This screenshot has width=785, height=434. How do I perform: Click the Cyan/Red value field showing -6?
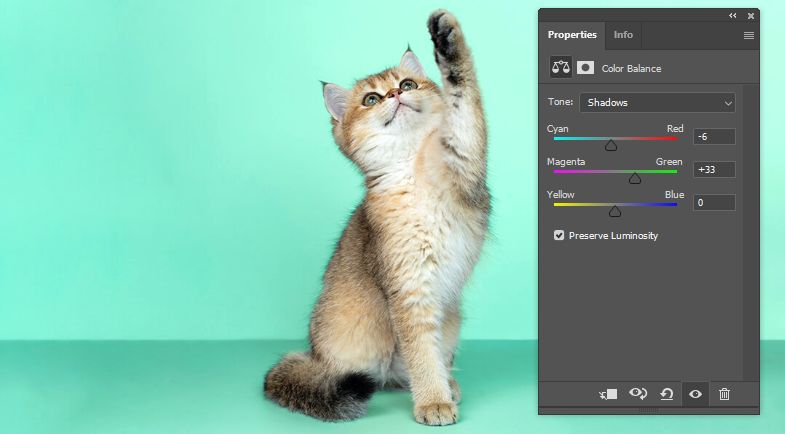coord(714,137)
